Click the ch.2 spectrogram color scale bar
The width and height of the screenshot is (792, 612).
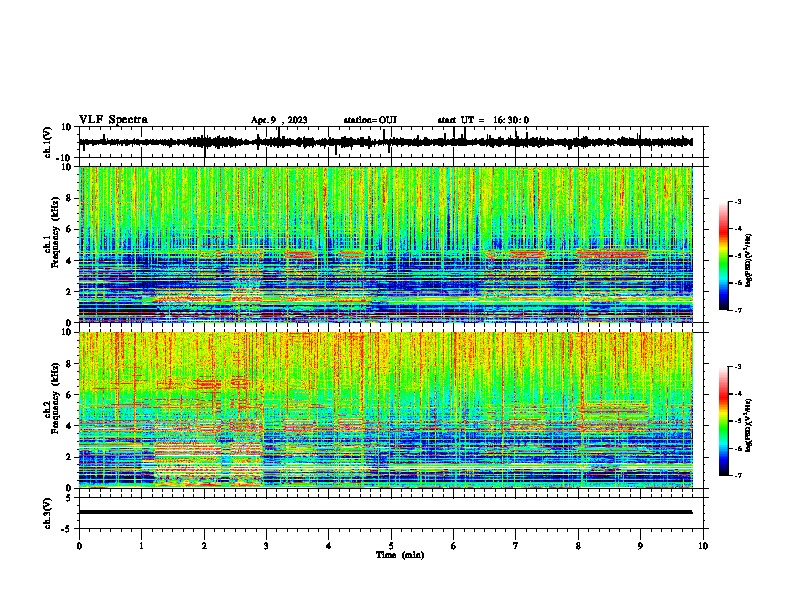(724, 421)
